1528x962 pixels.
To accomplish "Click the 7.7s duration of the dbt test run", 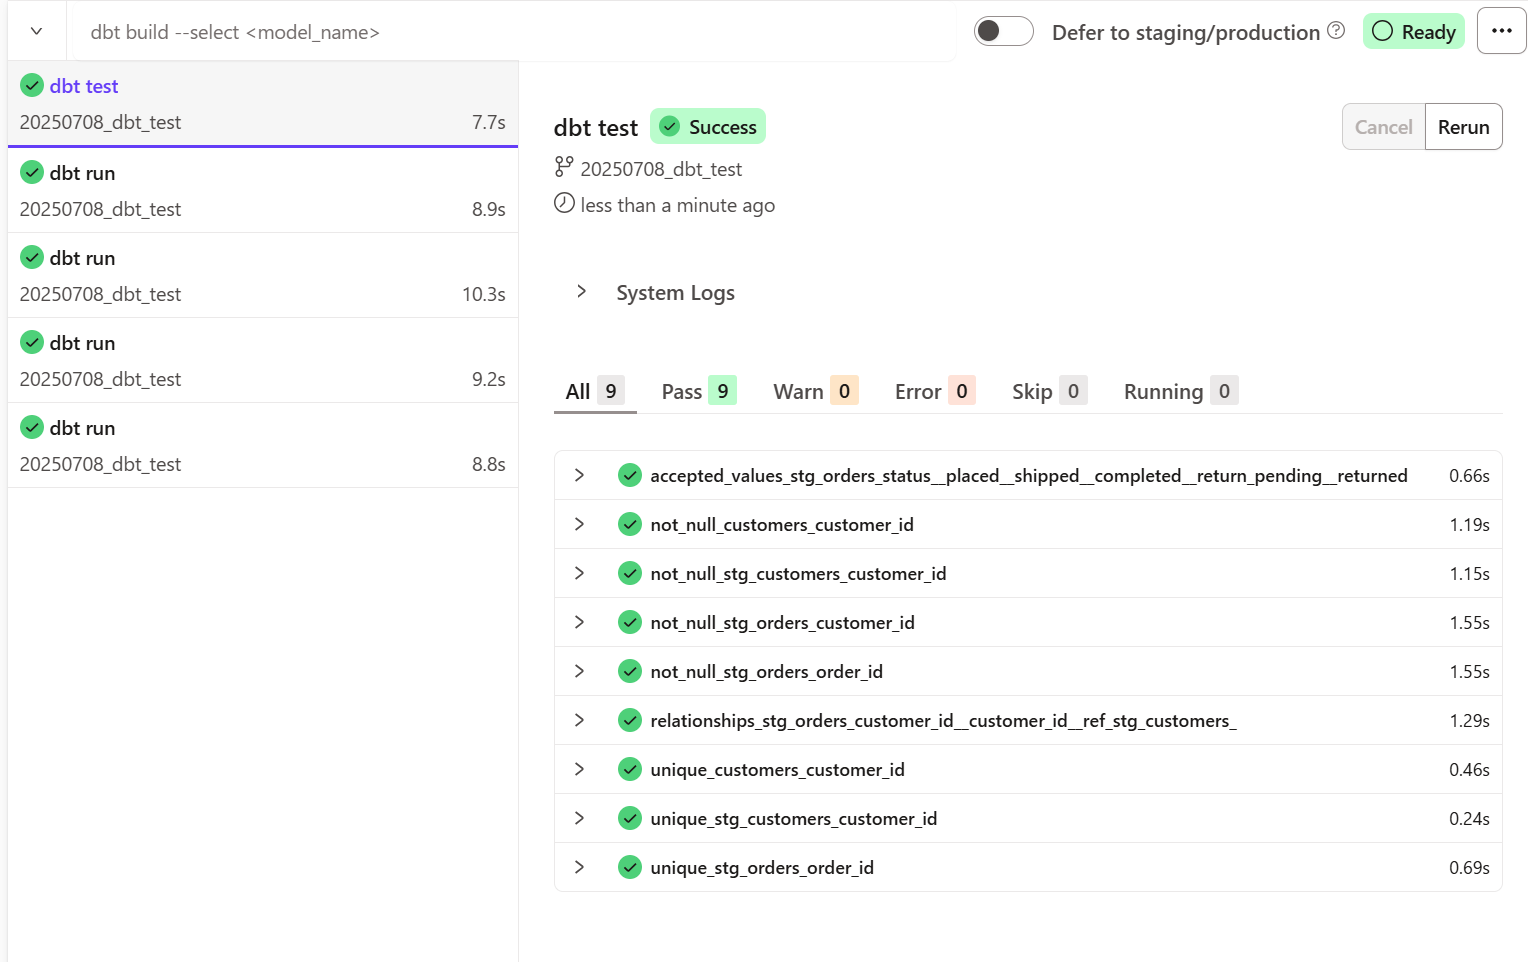I will click(488, 122).
